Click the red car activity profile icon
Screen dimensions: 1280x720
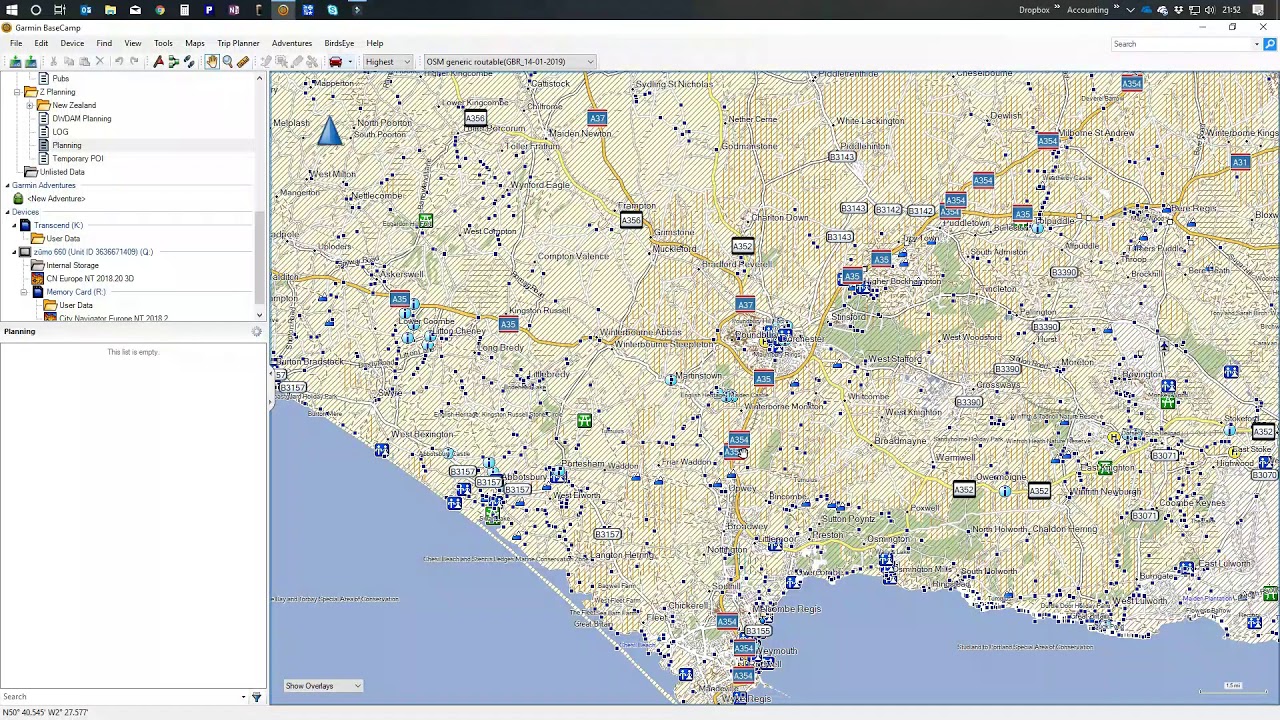335,62
